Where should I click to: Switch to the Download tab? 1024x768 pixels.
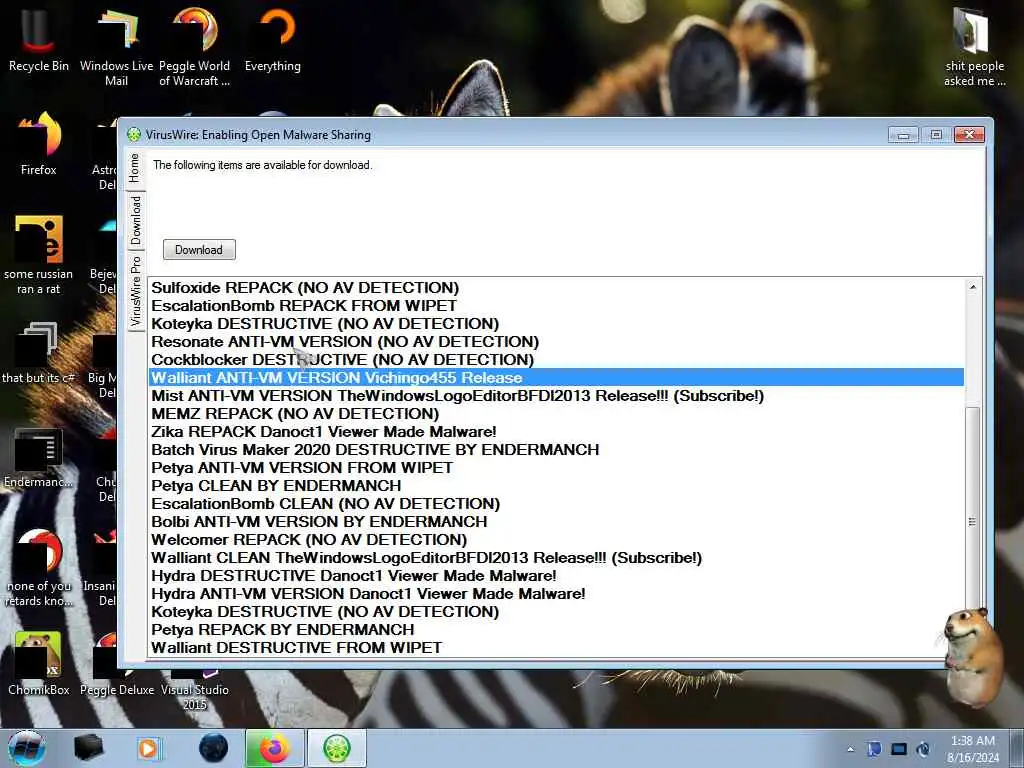135,221
